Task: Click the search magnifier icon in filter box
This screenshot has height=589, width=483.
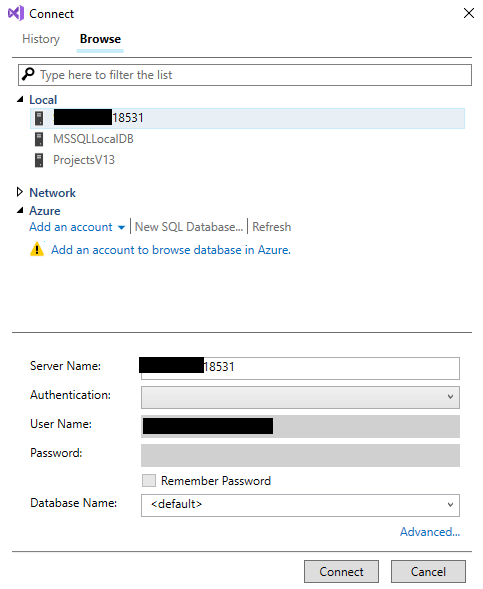Action: (28, 74)
